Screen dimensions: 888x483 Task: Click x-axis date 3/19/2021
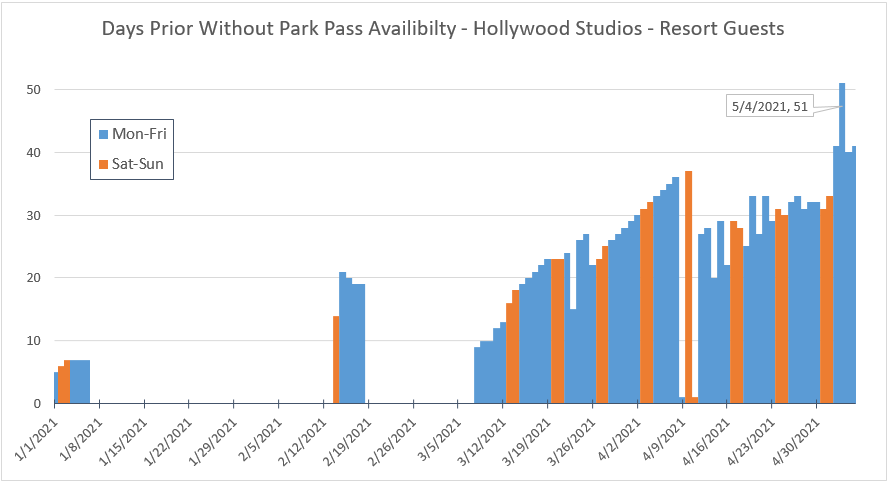(x=527, y=442)
